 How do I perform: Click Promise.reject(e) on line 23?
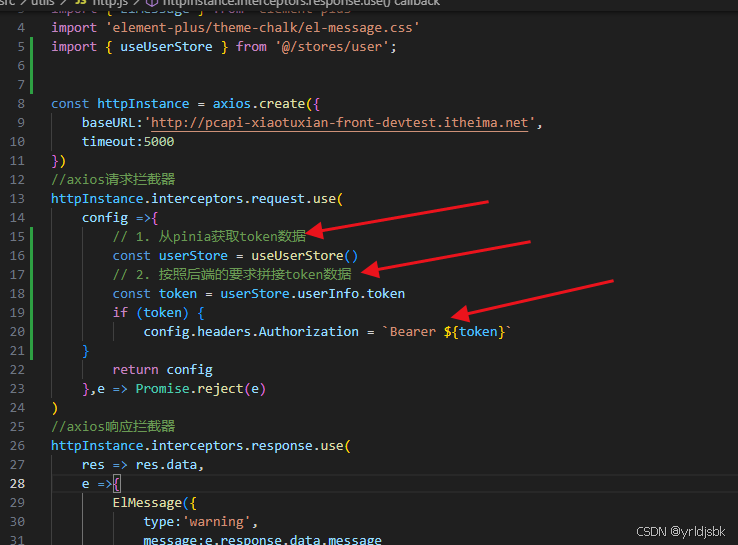click(201, 389)
